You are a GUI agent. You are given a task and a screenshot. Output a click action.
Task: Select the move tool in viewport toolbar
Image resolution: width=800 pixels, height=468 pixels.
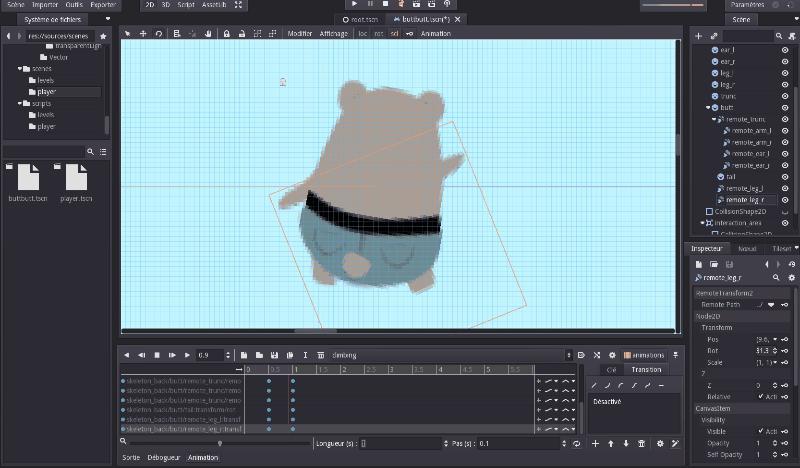tap(143, 34)
